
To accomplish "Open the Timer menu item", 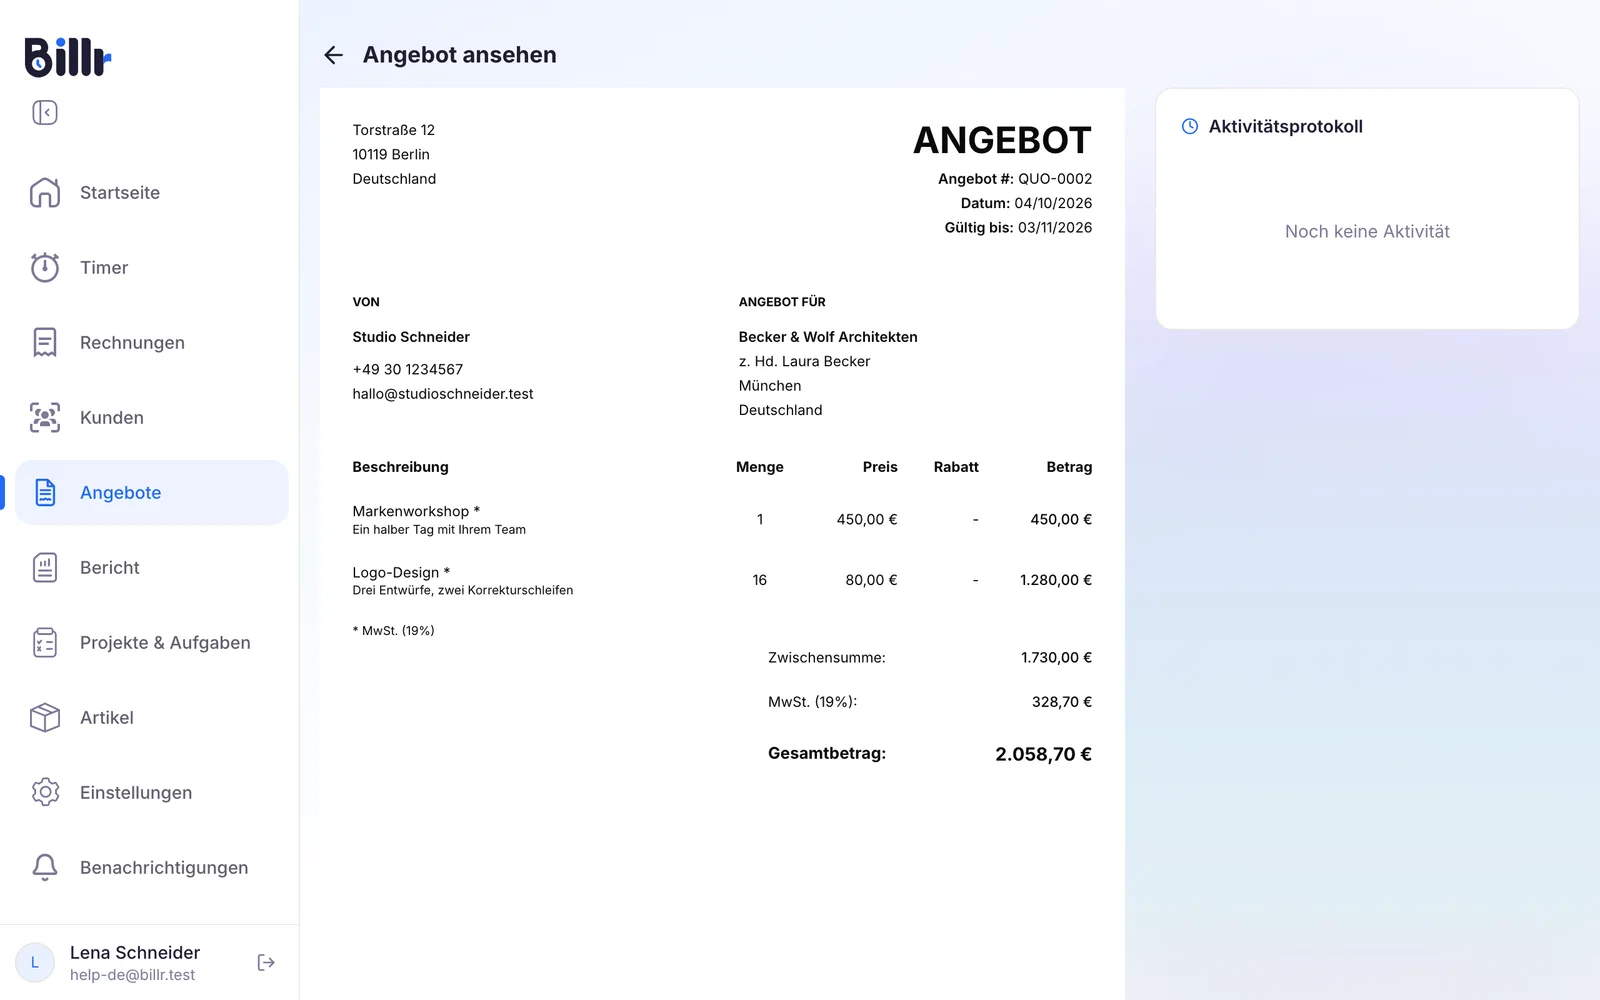I will (152, 268).
